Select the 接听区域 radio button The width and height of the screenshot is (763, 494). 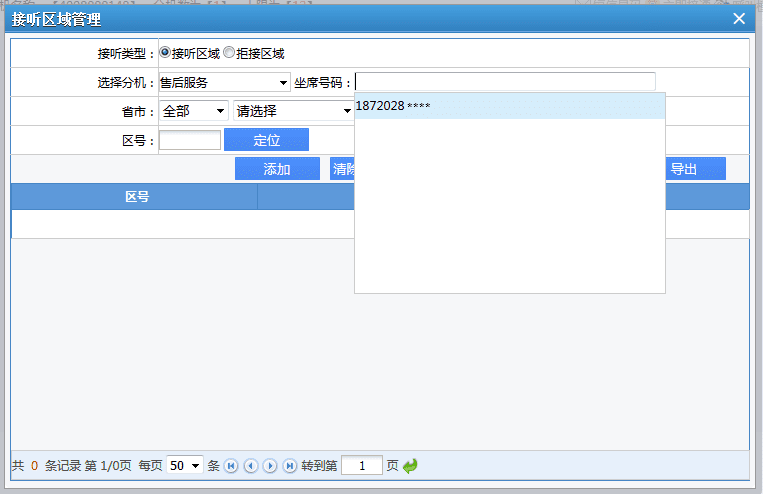pos(165,53)
